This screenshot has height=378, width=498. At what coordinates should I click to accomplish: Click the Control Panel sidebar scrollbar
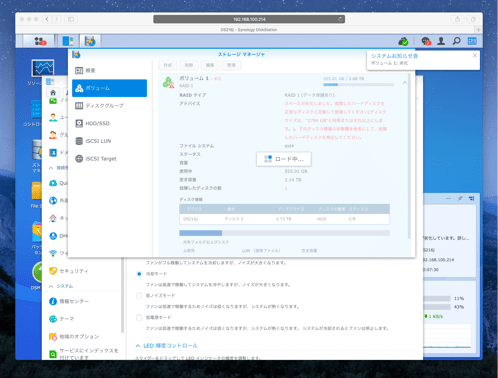pyautogui.click(x=123, y=295)
